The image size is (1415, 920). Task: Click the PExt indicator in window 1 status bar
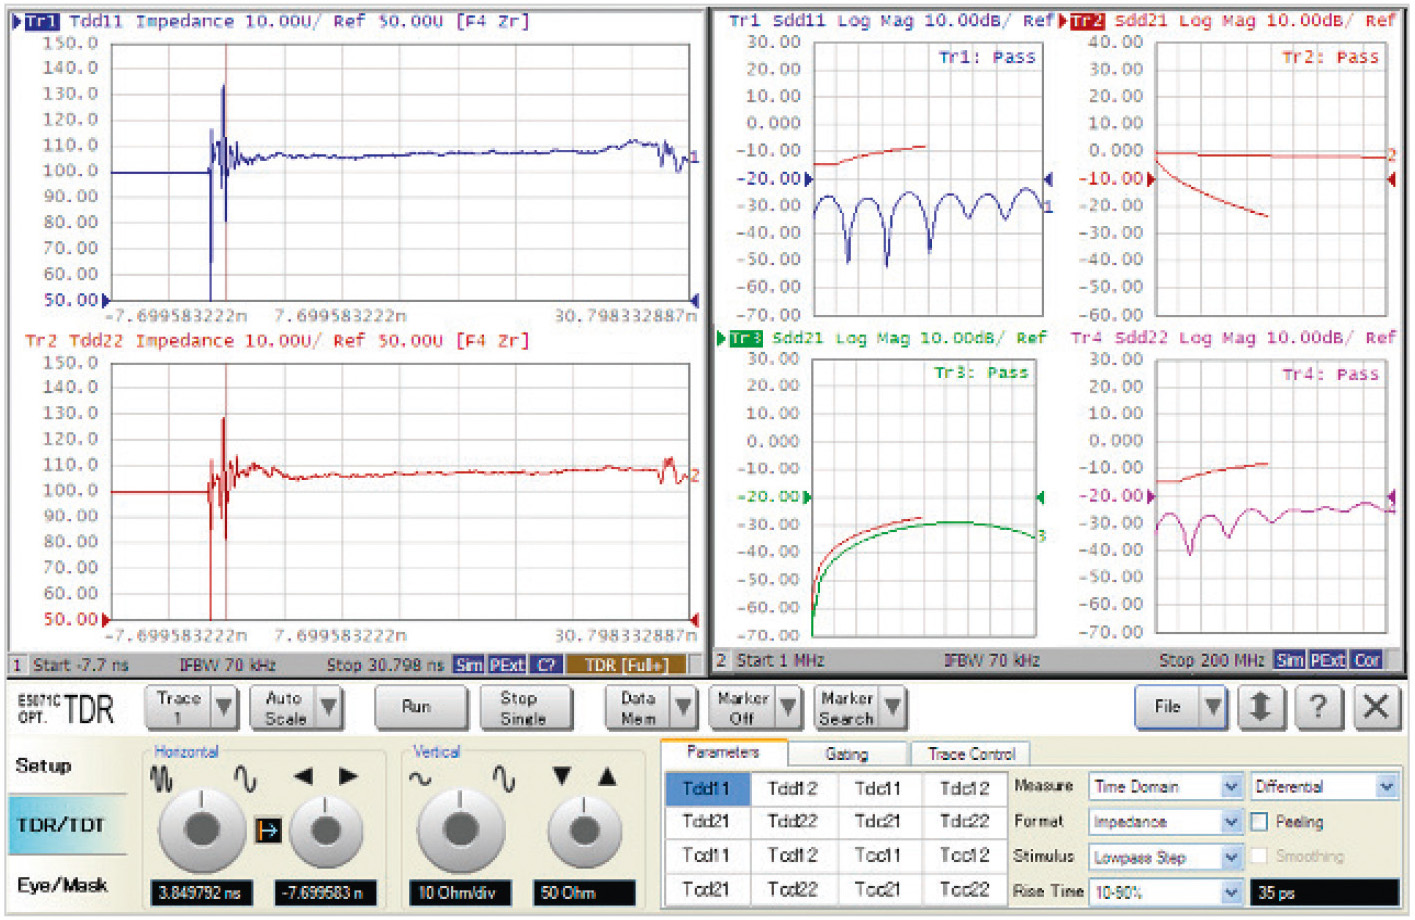click(x=507, y=665)
